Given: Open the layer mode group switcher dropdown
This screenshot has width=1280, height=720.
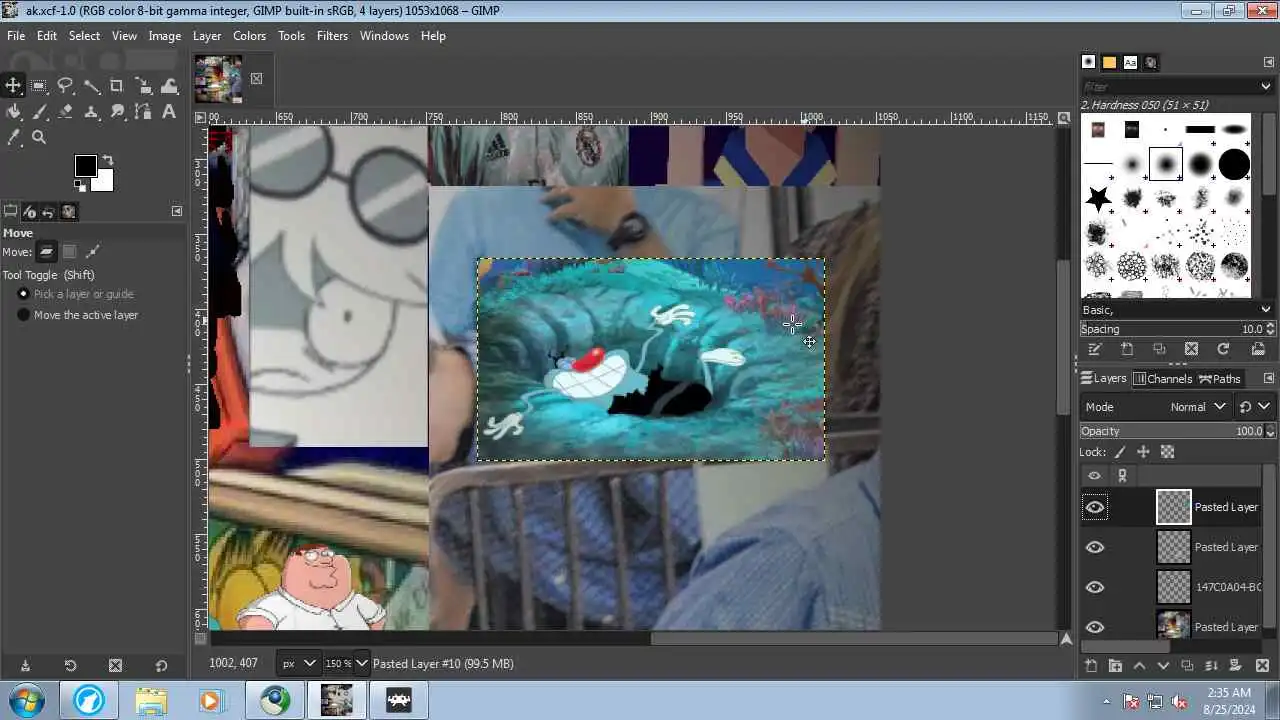Looking at the screenshot, I should [1254, 407].
